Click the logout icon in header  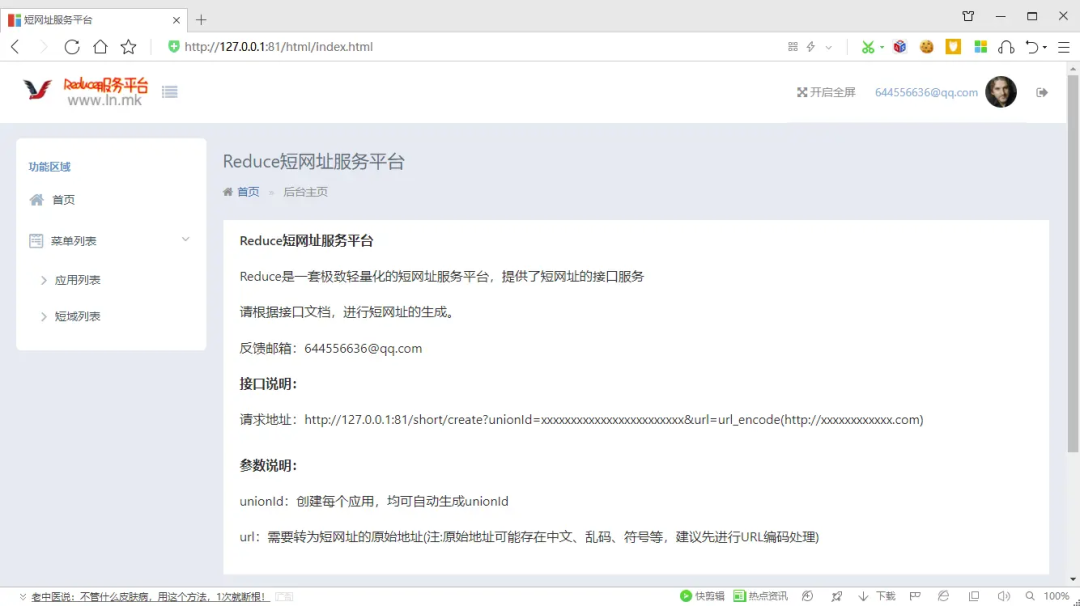pyautogui.click(x=1042, y=92)
